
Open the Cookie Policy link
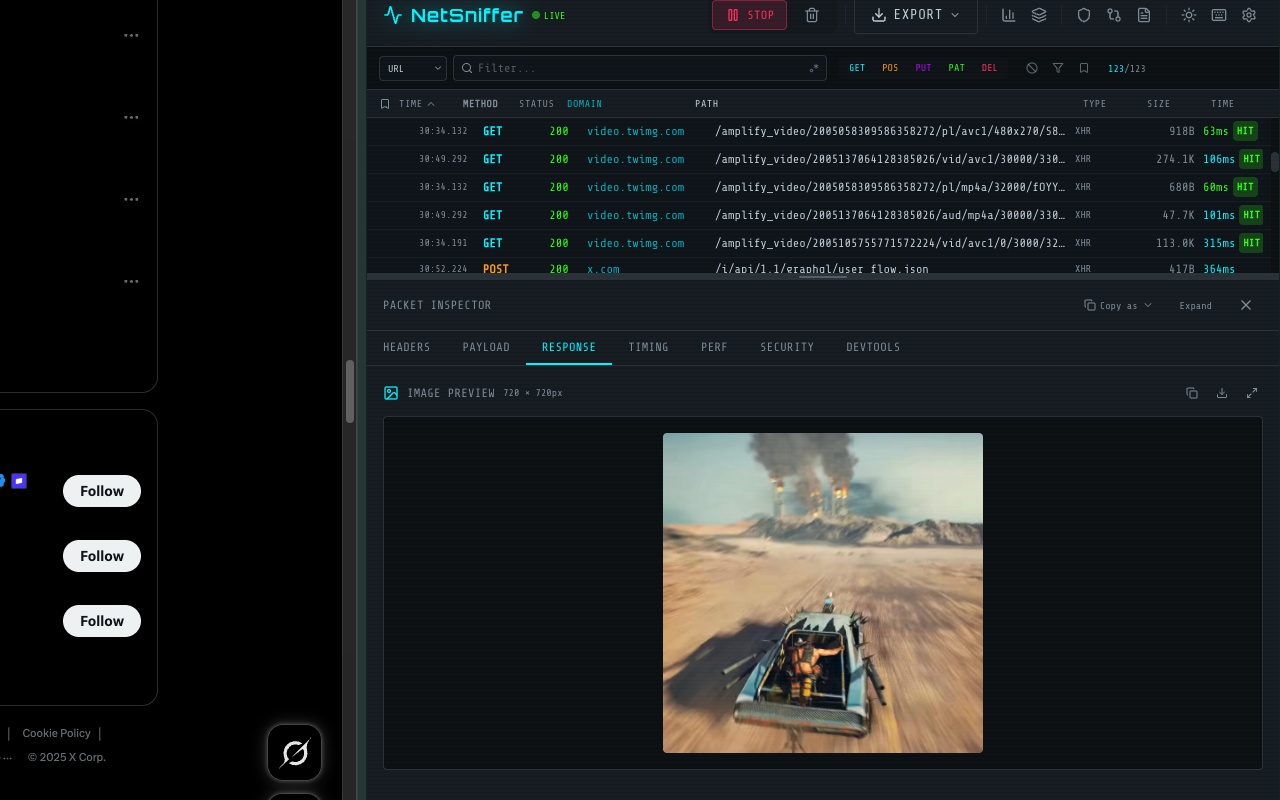click(x=56, y=733)
